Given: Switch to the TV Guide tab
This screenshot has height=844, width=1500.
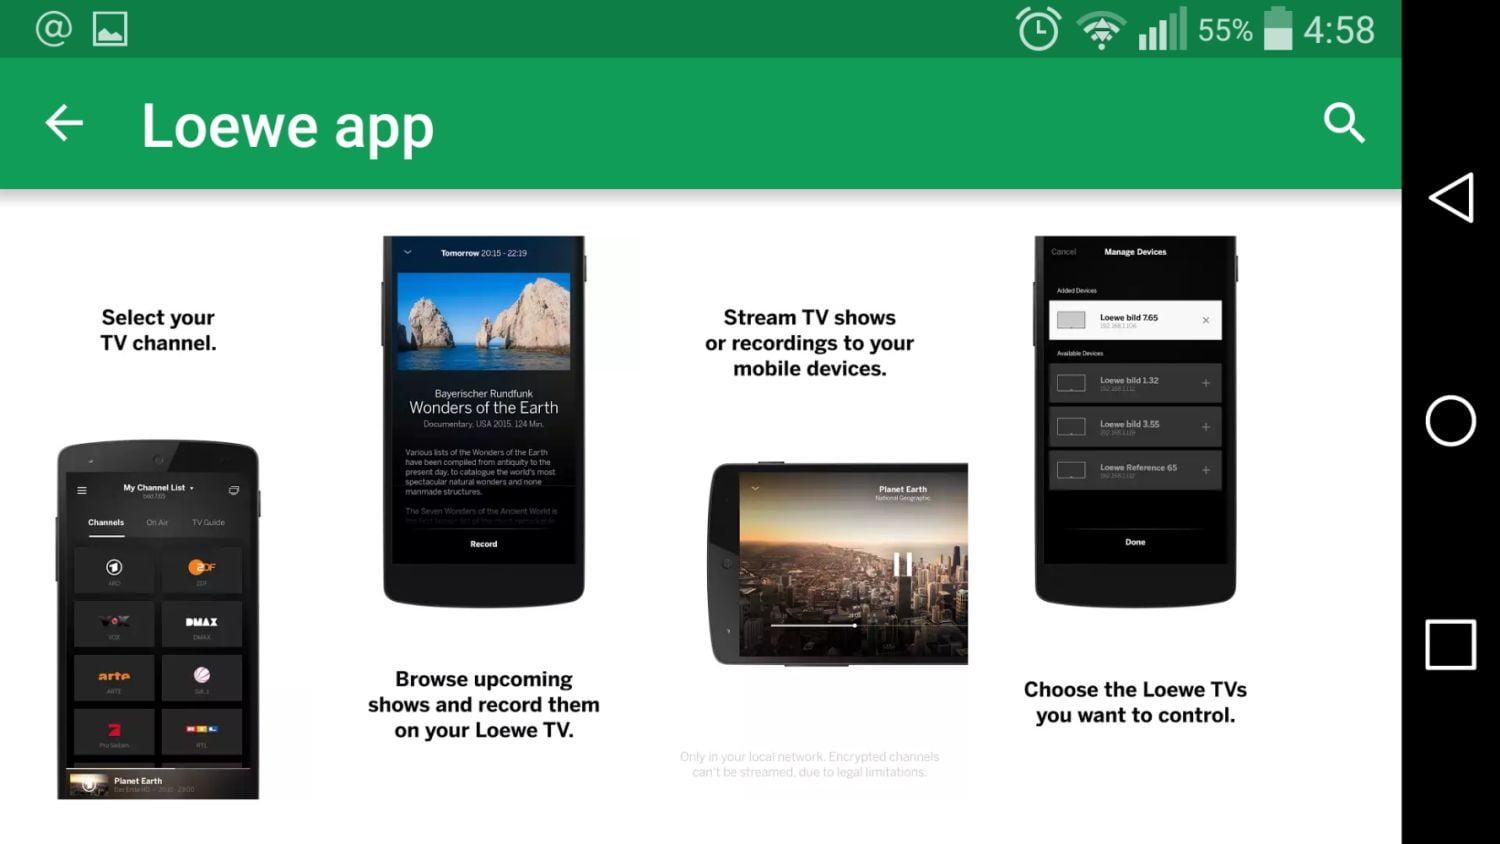Looking at the screenshot, I should (208, 522).
